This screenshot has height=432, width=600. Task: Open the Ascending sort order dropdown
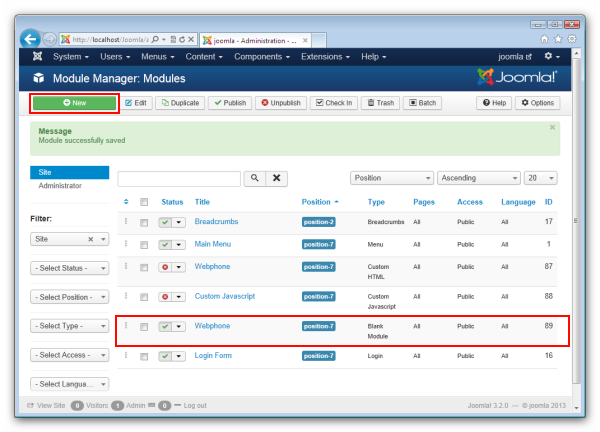(x=479, y=178)
